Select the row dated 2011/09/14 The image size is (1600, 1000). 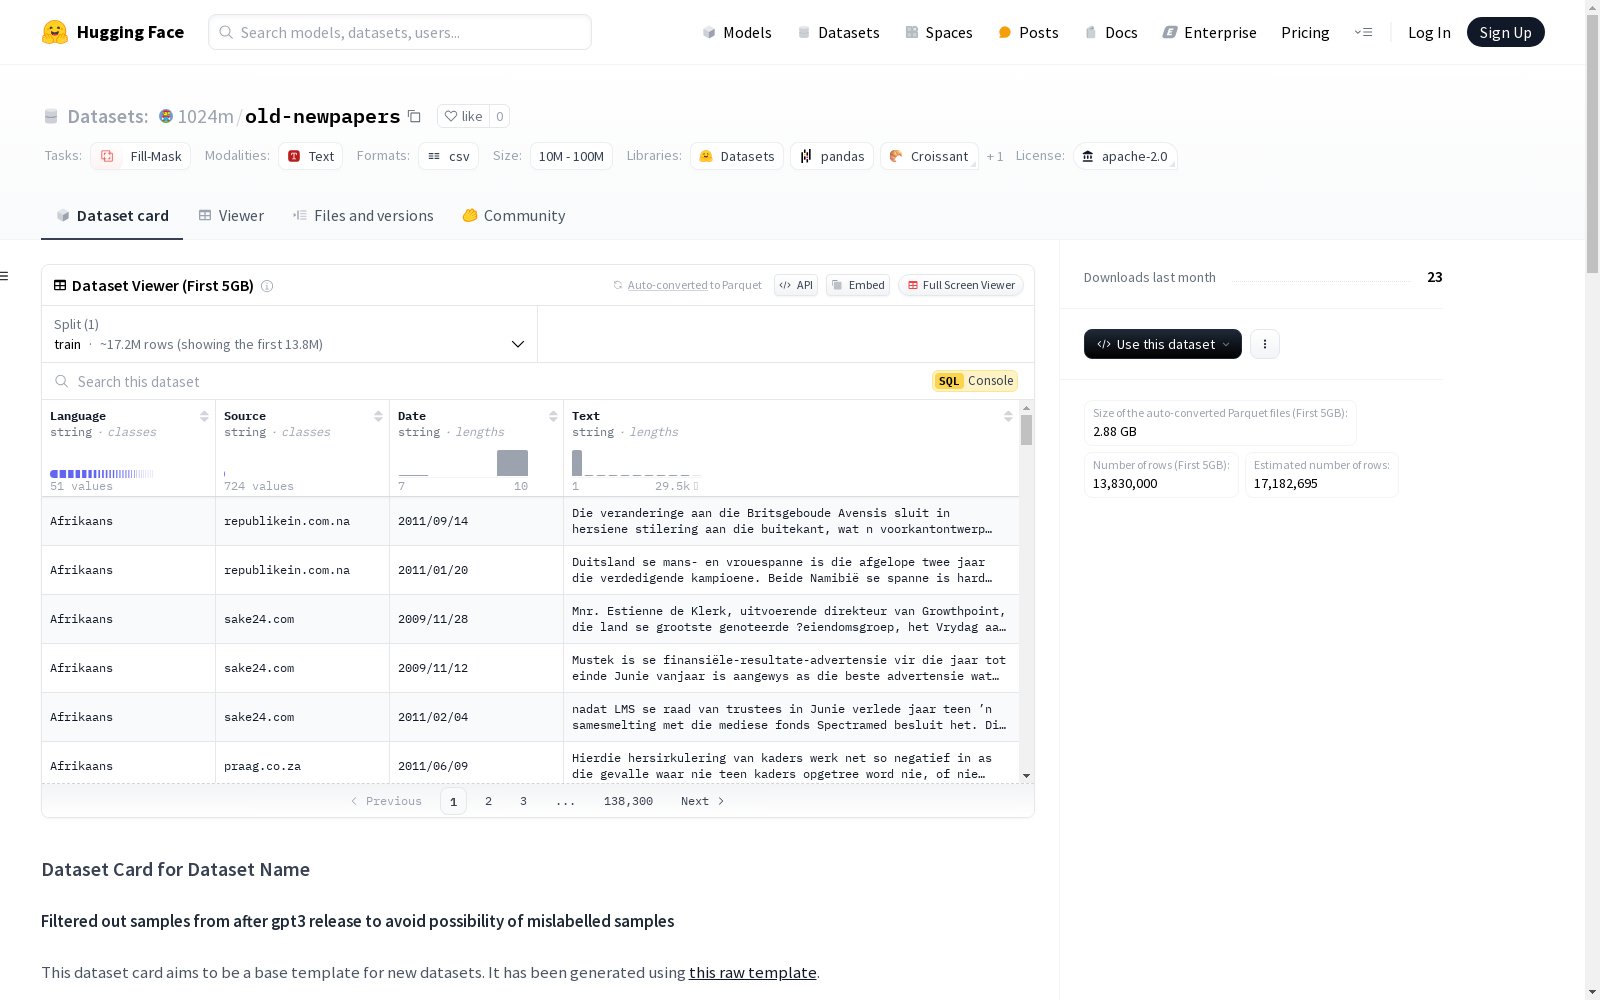(530, 521)
